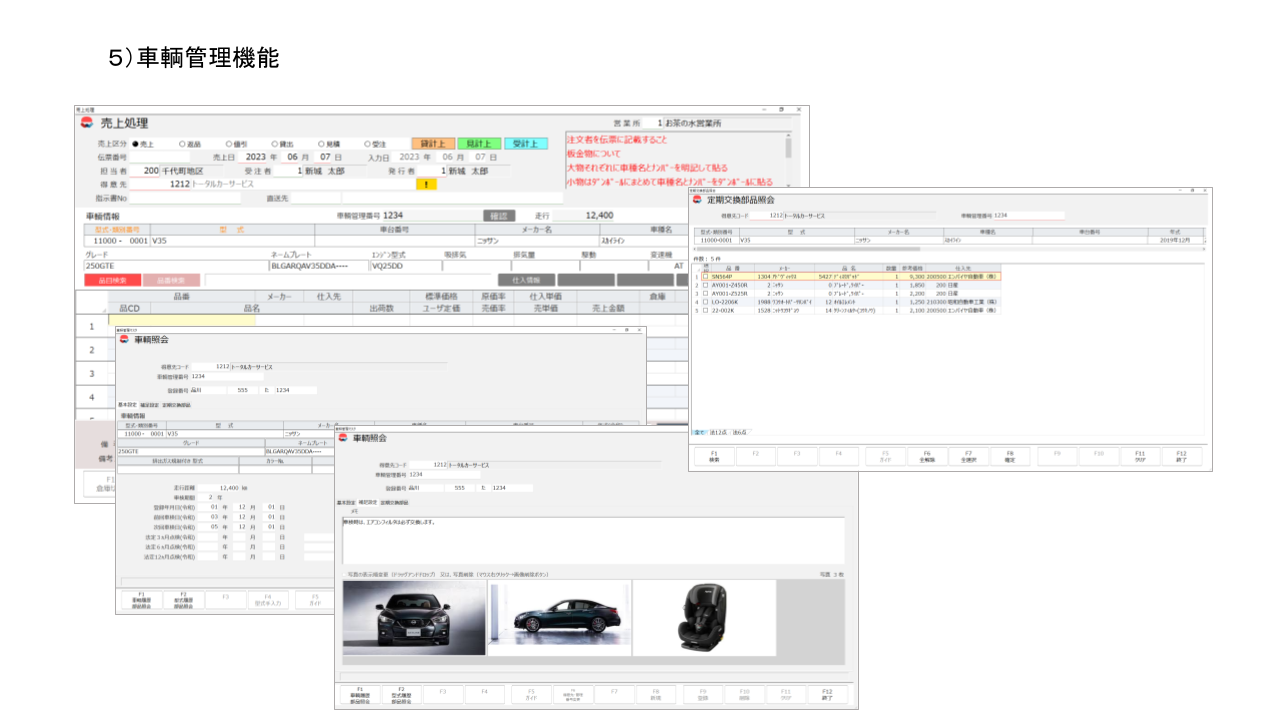Switch to the 法12点 tab
This screenshot has height=720, width=1280.
[718, 432]
